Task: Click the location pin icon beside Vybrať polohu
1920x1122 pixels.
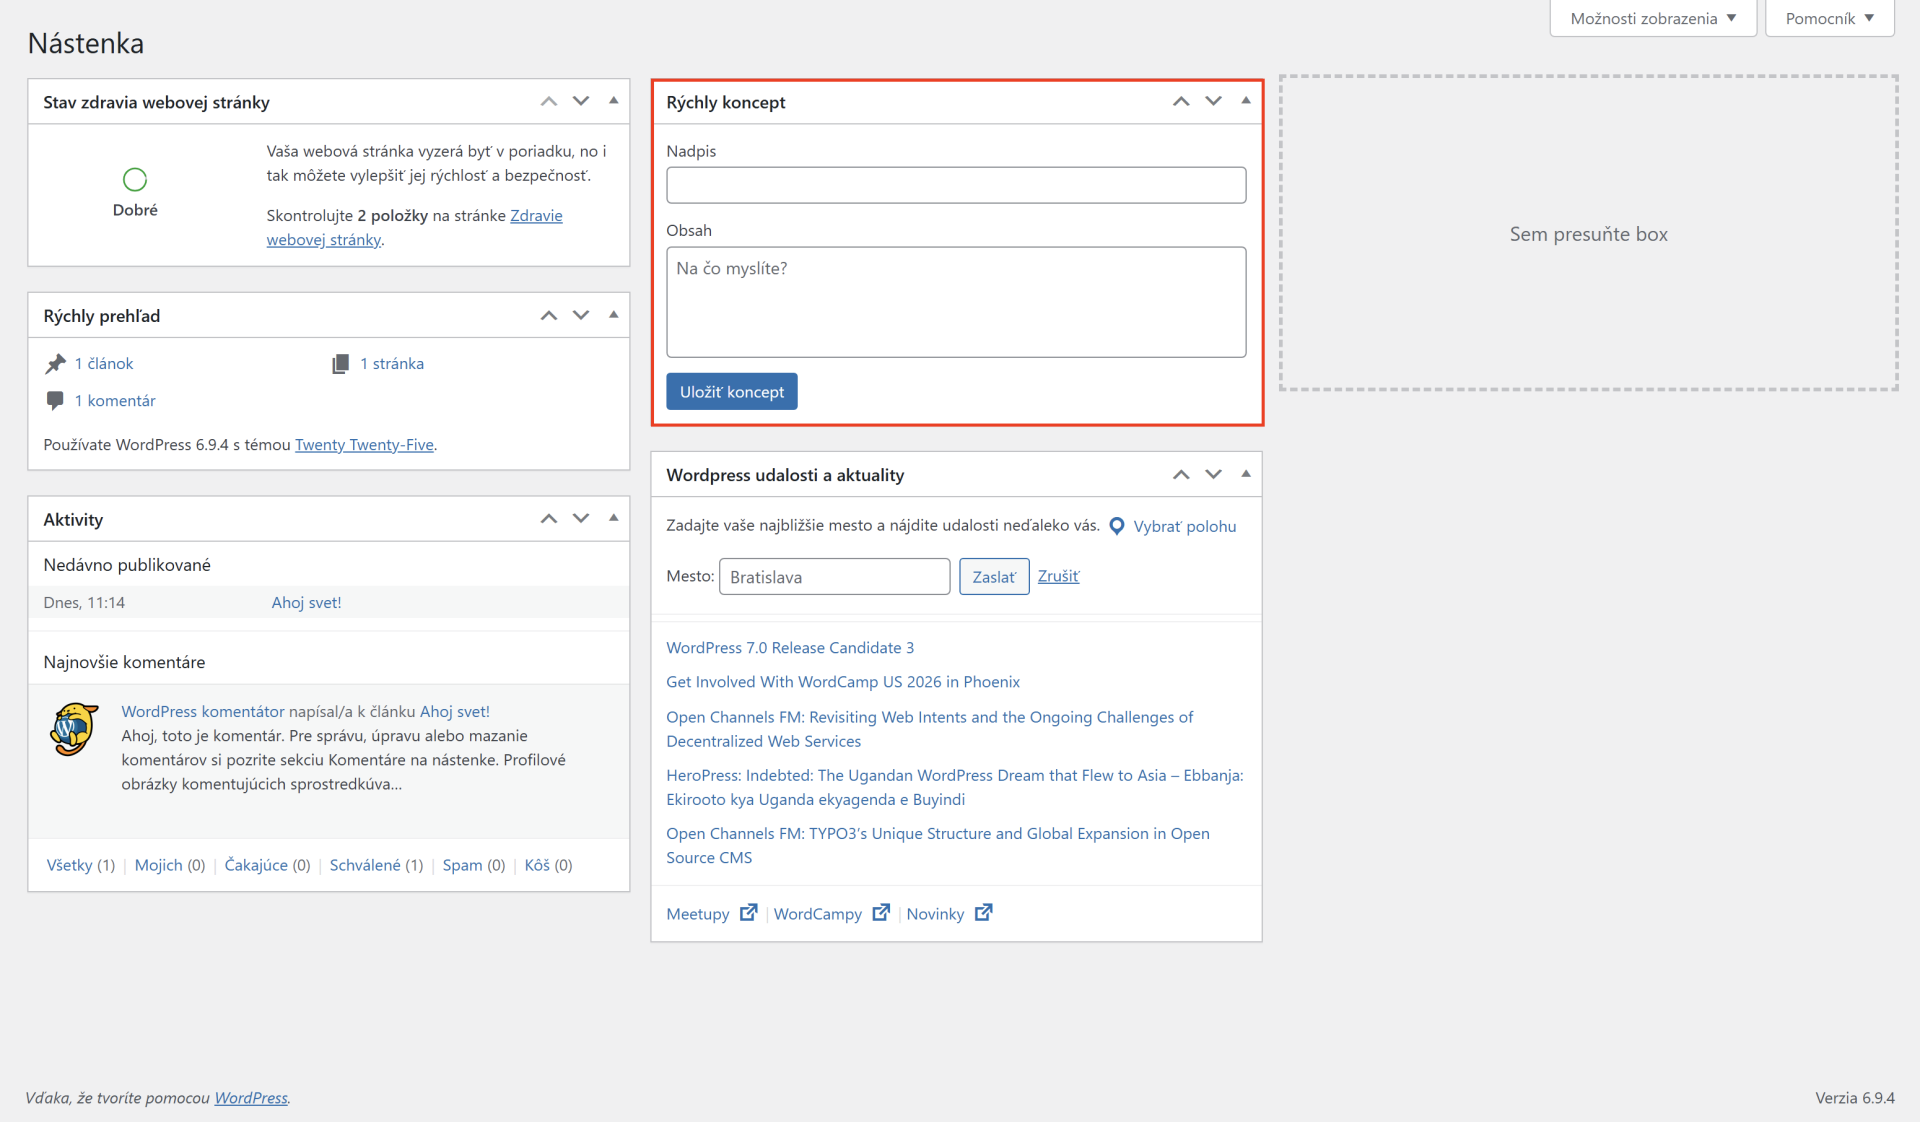Action: pyautogui.click(x=1117, y=526)
